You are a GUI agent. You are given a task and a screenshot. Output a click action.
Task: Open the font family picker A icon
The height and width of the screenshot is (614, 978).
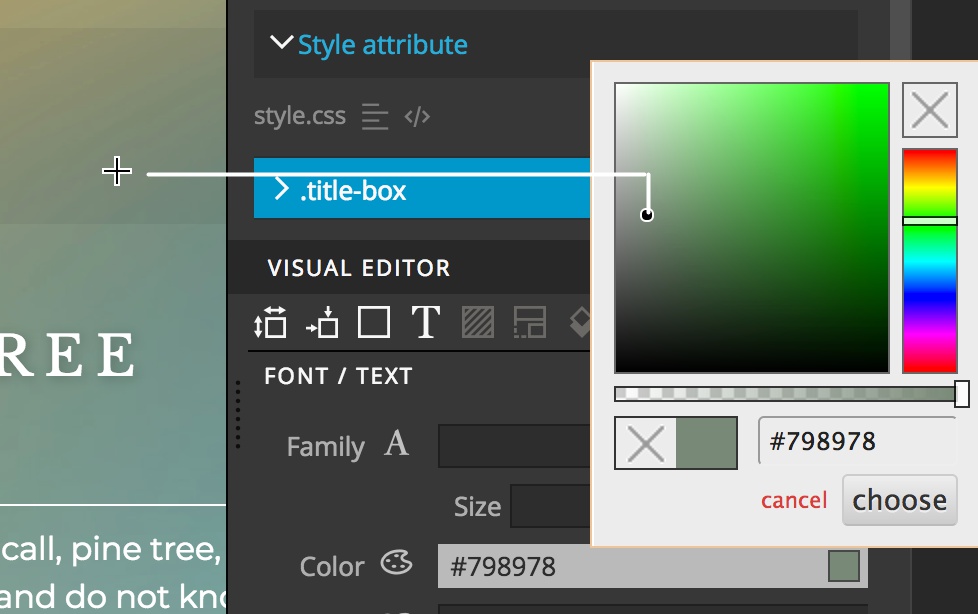click(x=397, y=444)
